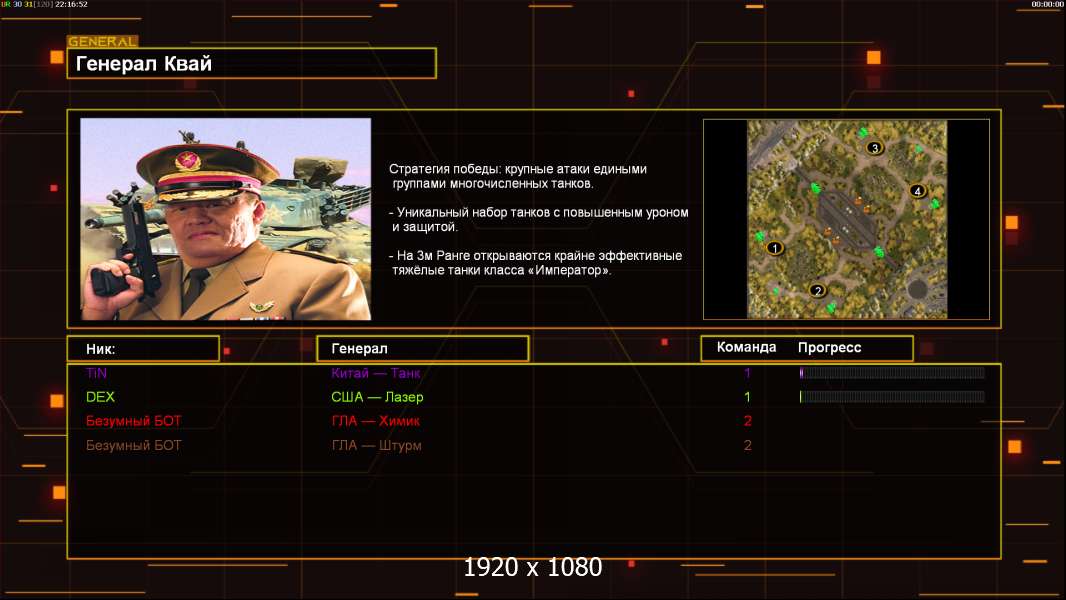The width and height of the screenshot is (1066, 600).
Task: Click the general Kwai portrait image
Action: tap(225, 219)
